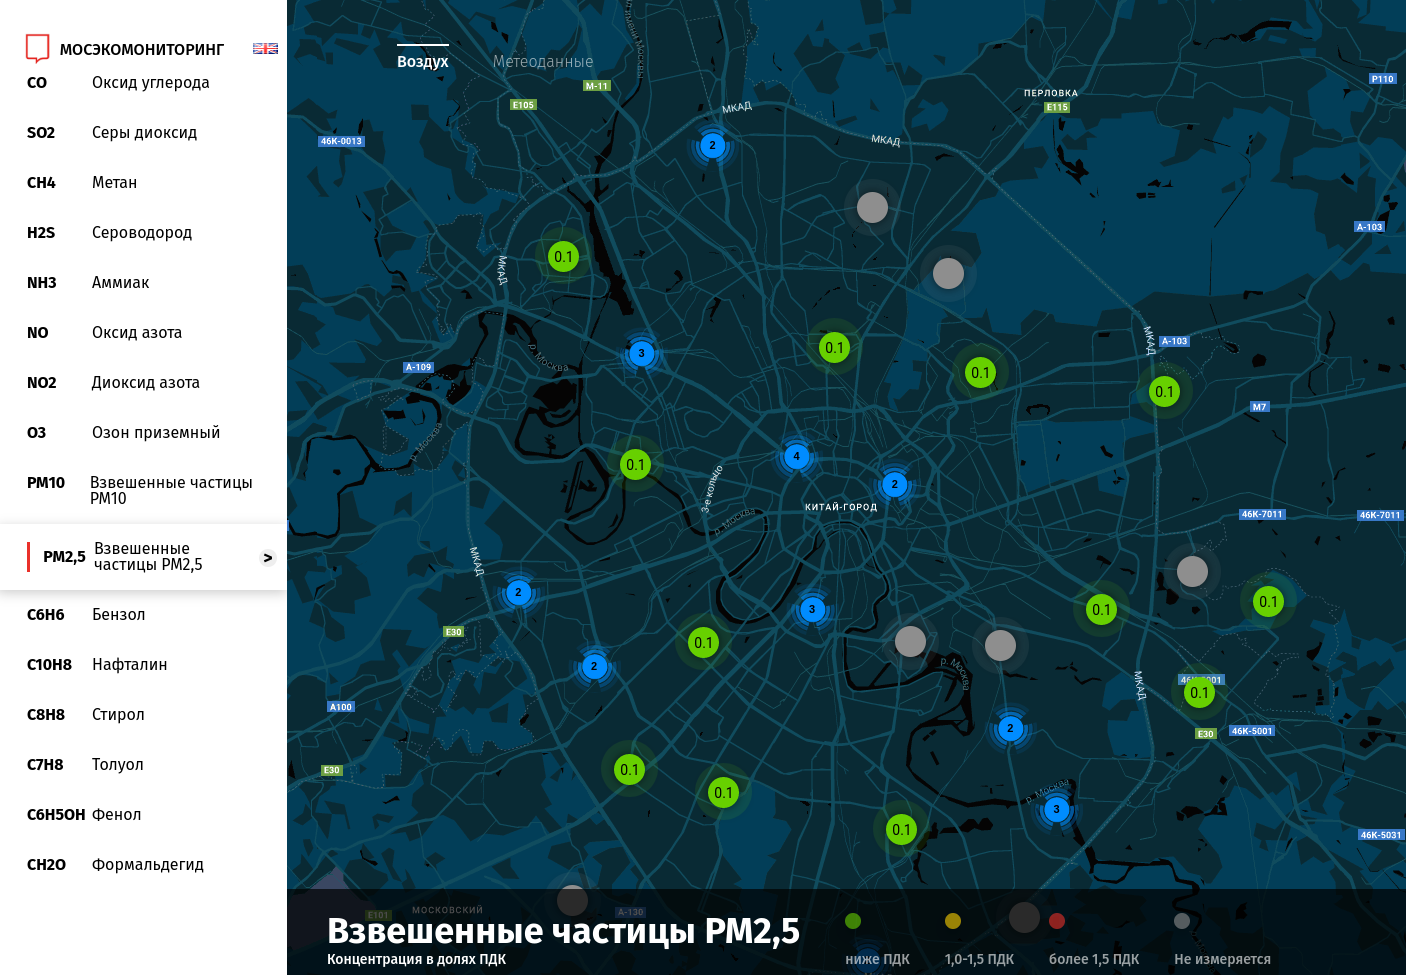The image size is (1406, 975).
Task: Switch language using the British flag icon
Action: pos(265,48)
